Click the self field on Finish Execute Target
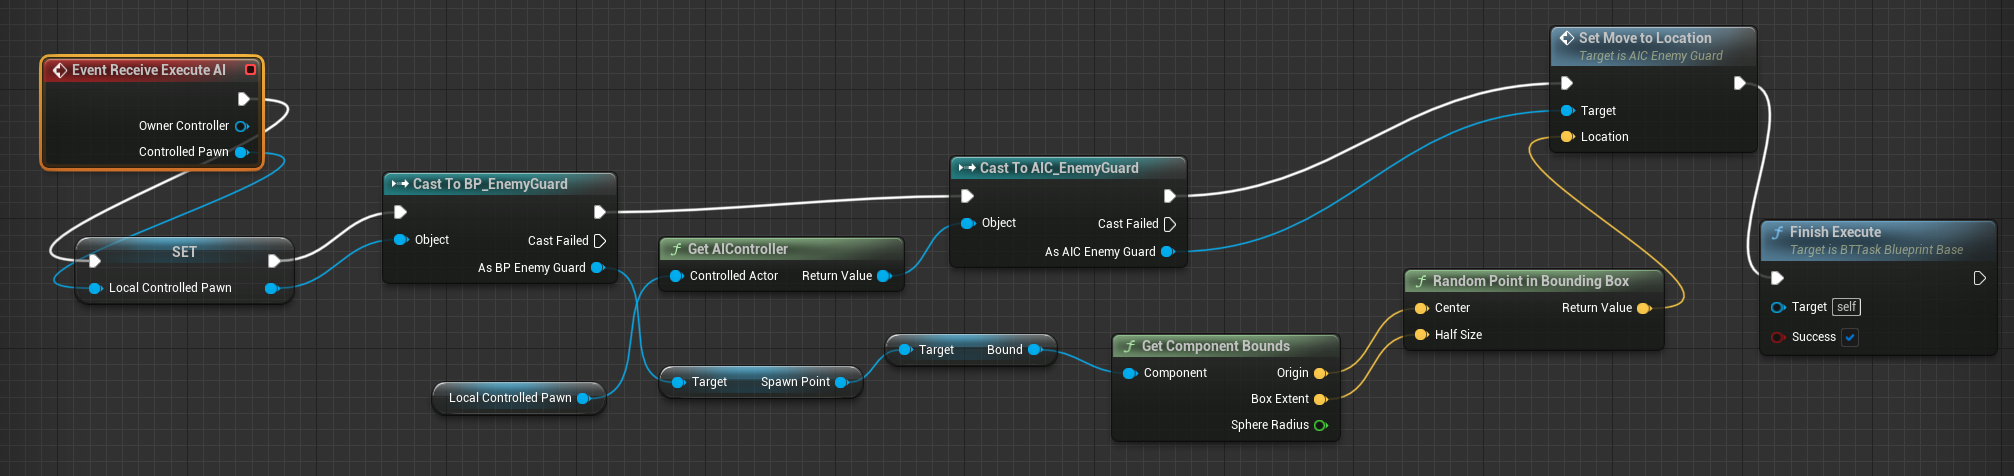 tap(1847, 307)
